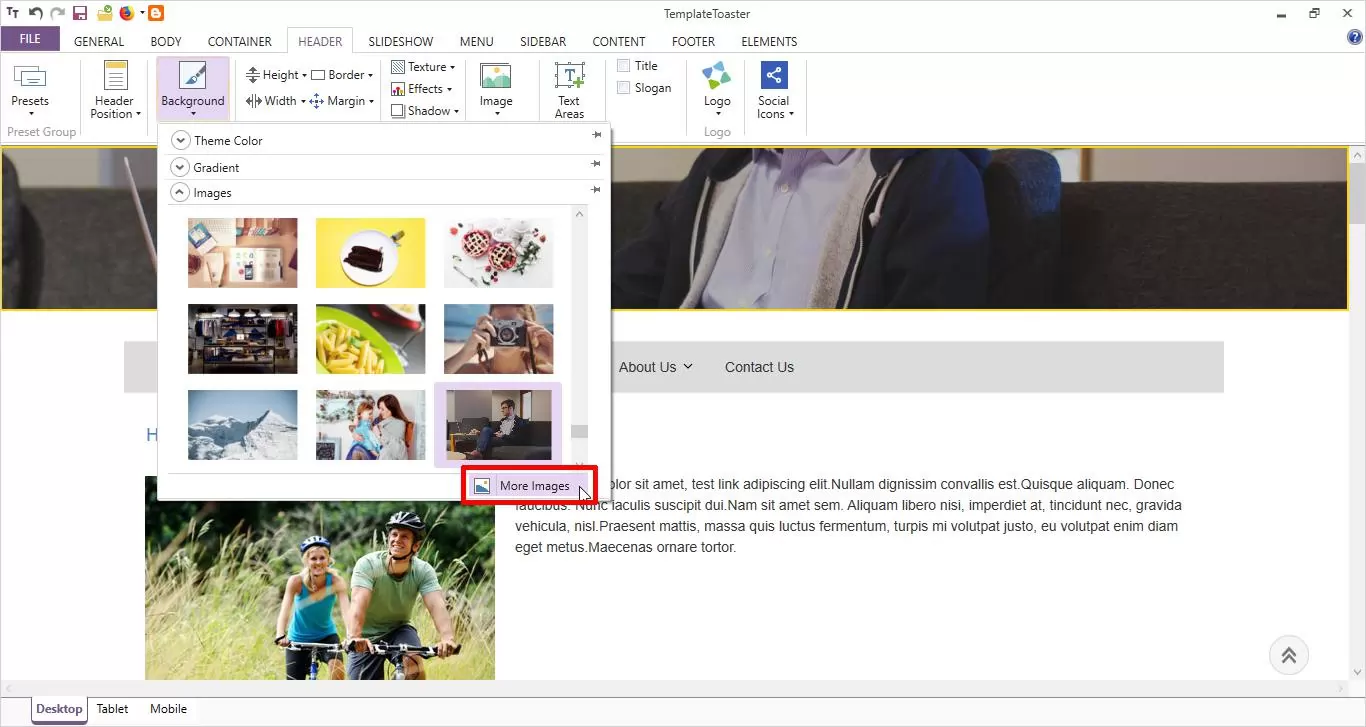Open the Logo options icon
The image size is (1366, 727).
click(717, 77)
